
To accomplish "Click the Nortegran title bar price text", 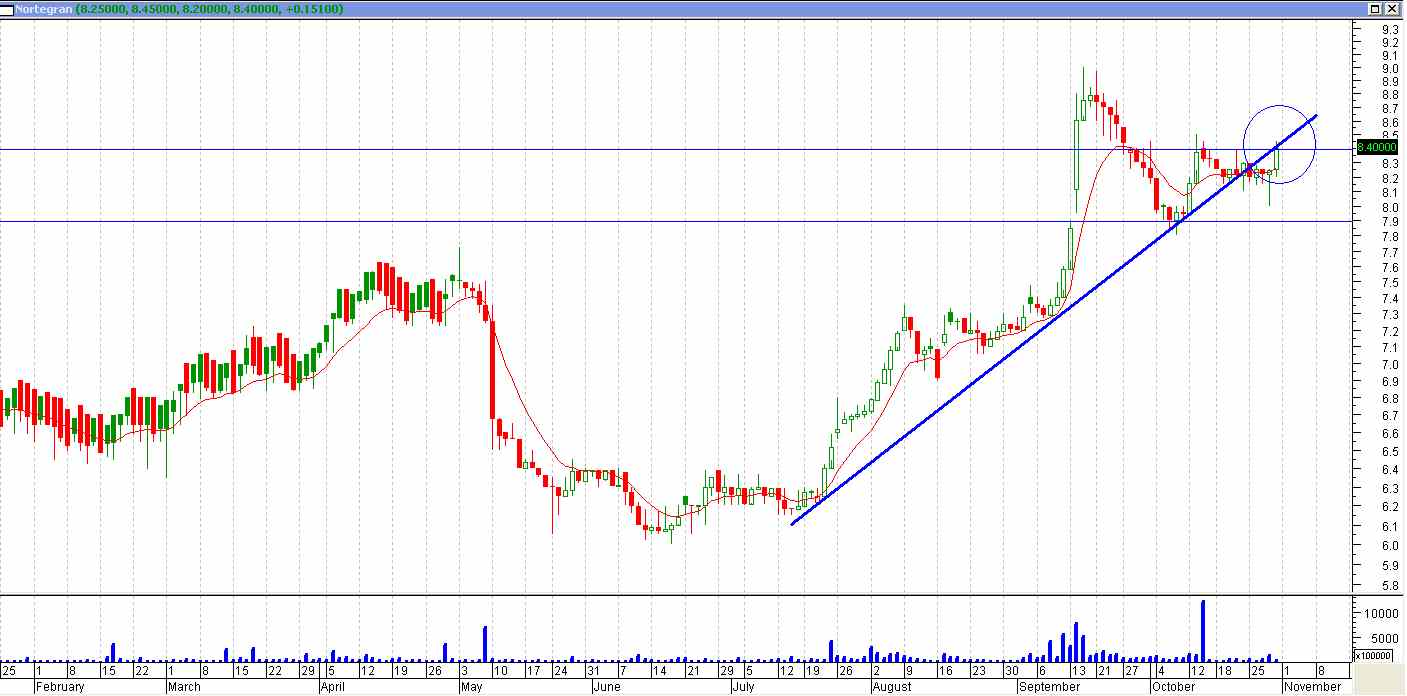I will pos(209,8).
